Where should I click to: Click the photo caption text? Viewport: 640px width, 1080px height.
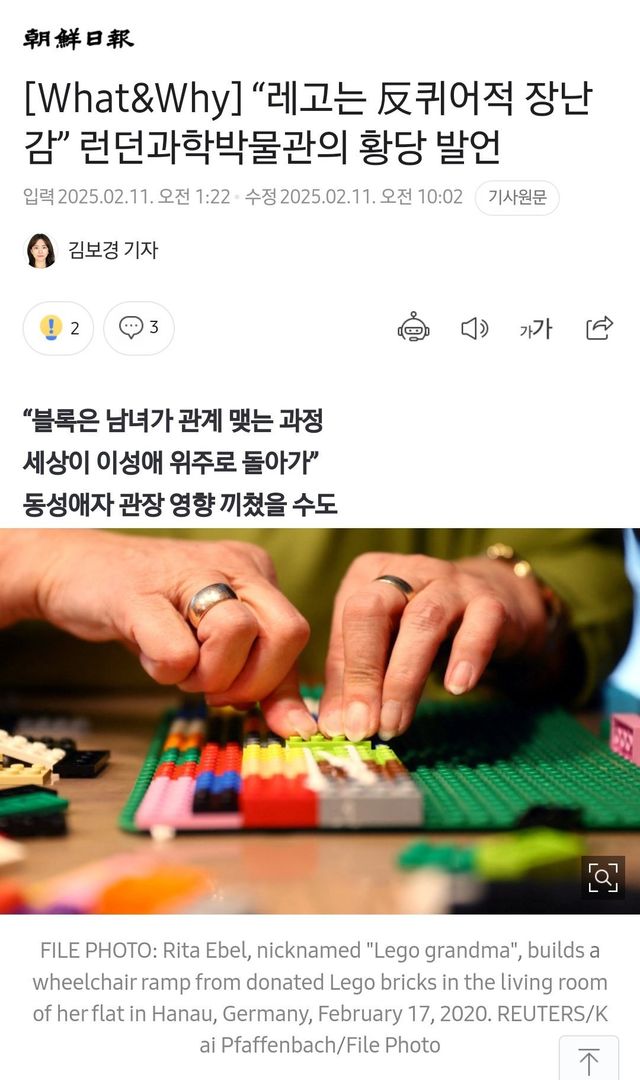pyautogui.click(x=320, y=997)
